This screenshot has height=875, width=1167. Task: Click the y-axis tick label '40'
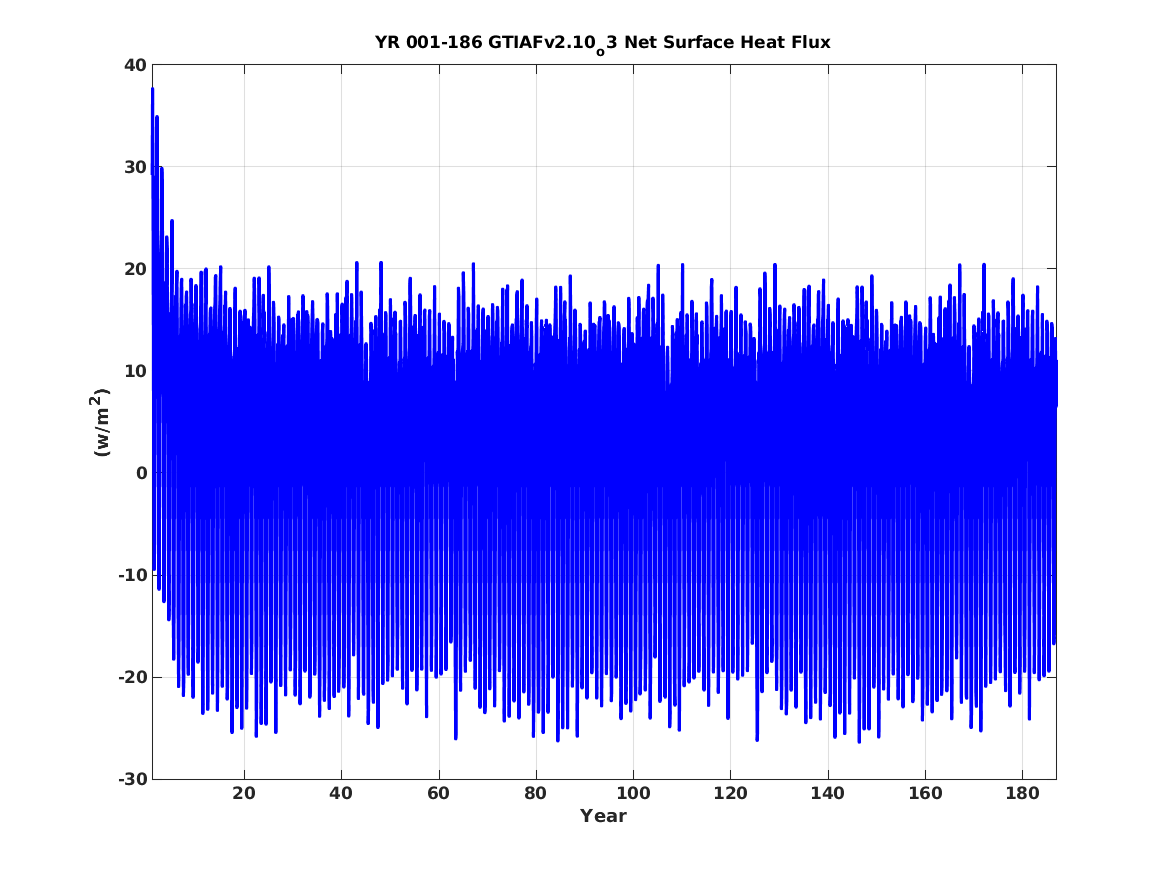coord(135,65)
